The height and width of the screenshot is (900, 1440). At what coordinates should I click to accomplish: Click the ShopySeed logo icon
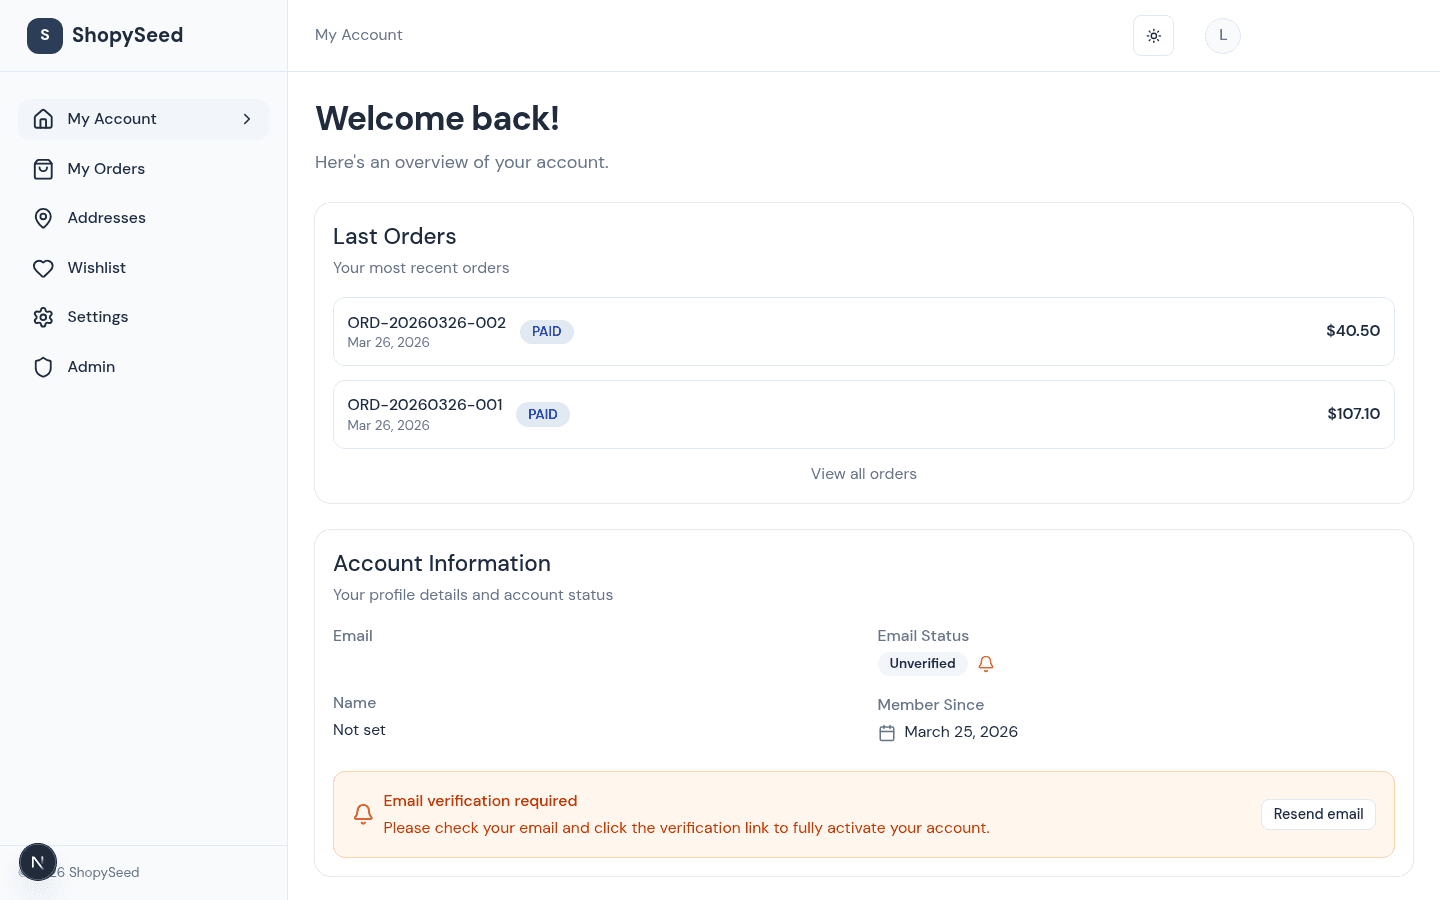[x=44, y=35]
